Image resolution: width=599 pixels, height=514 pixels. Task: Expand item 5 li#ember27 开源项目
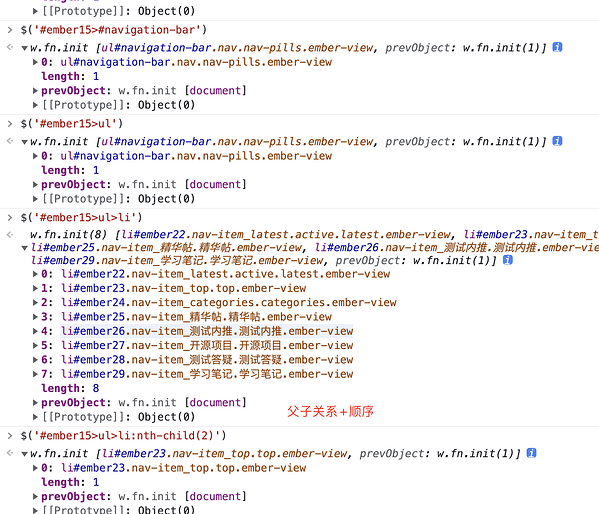click(x=35, y=345)
